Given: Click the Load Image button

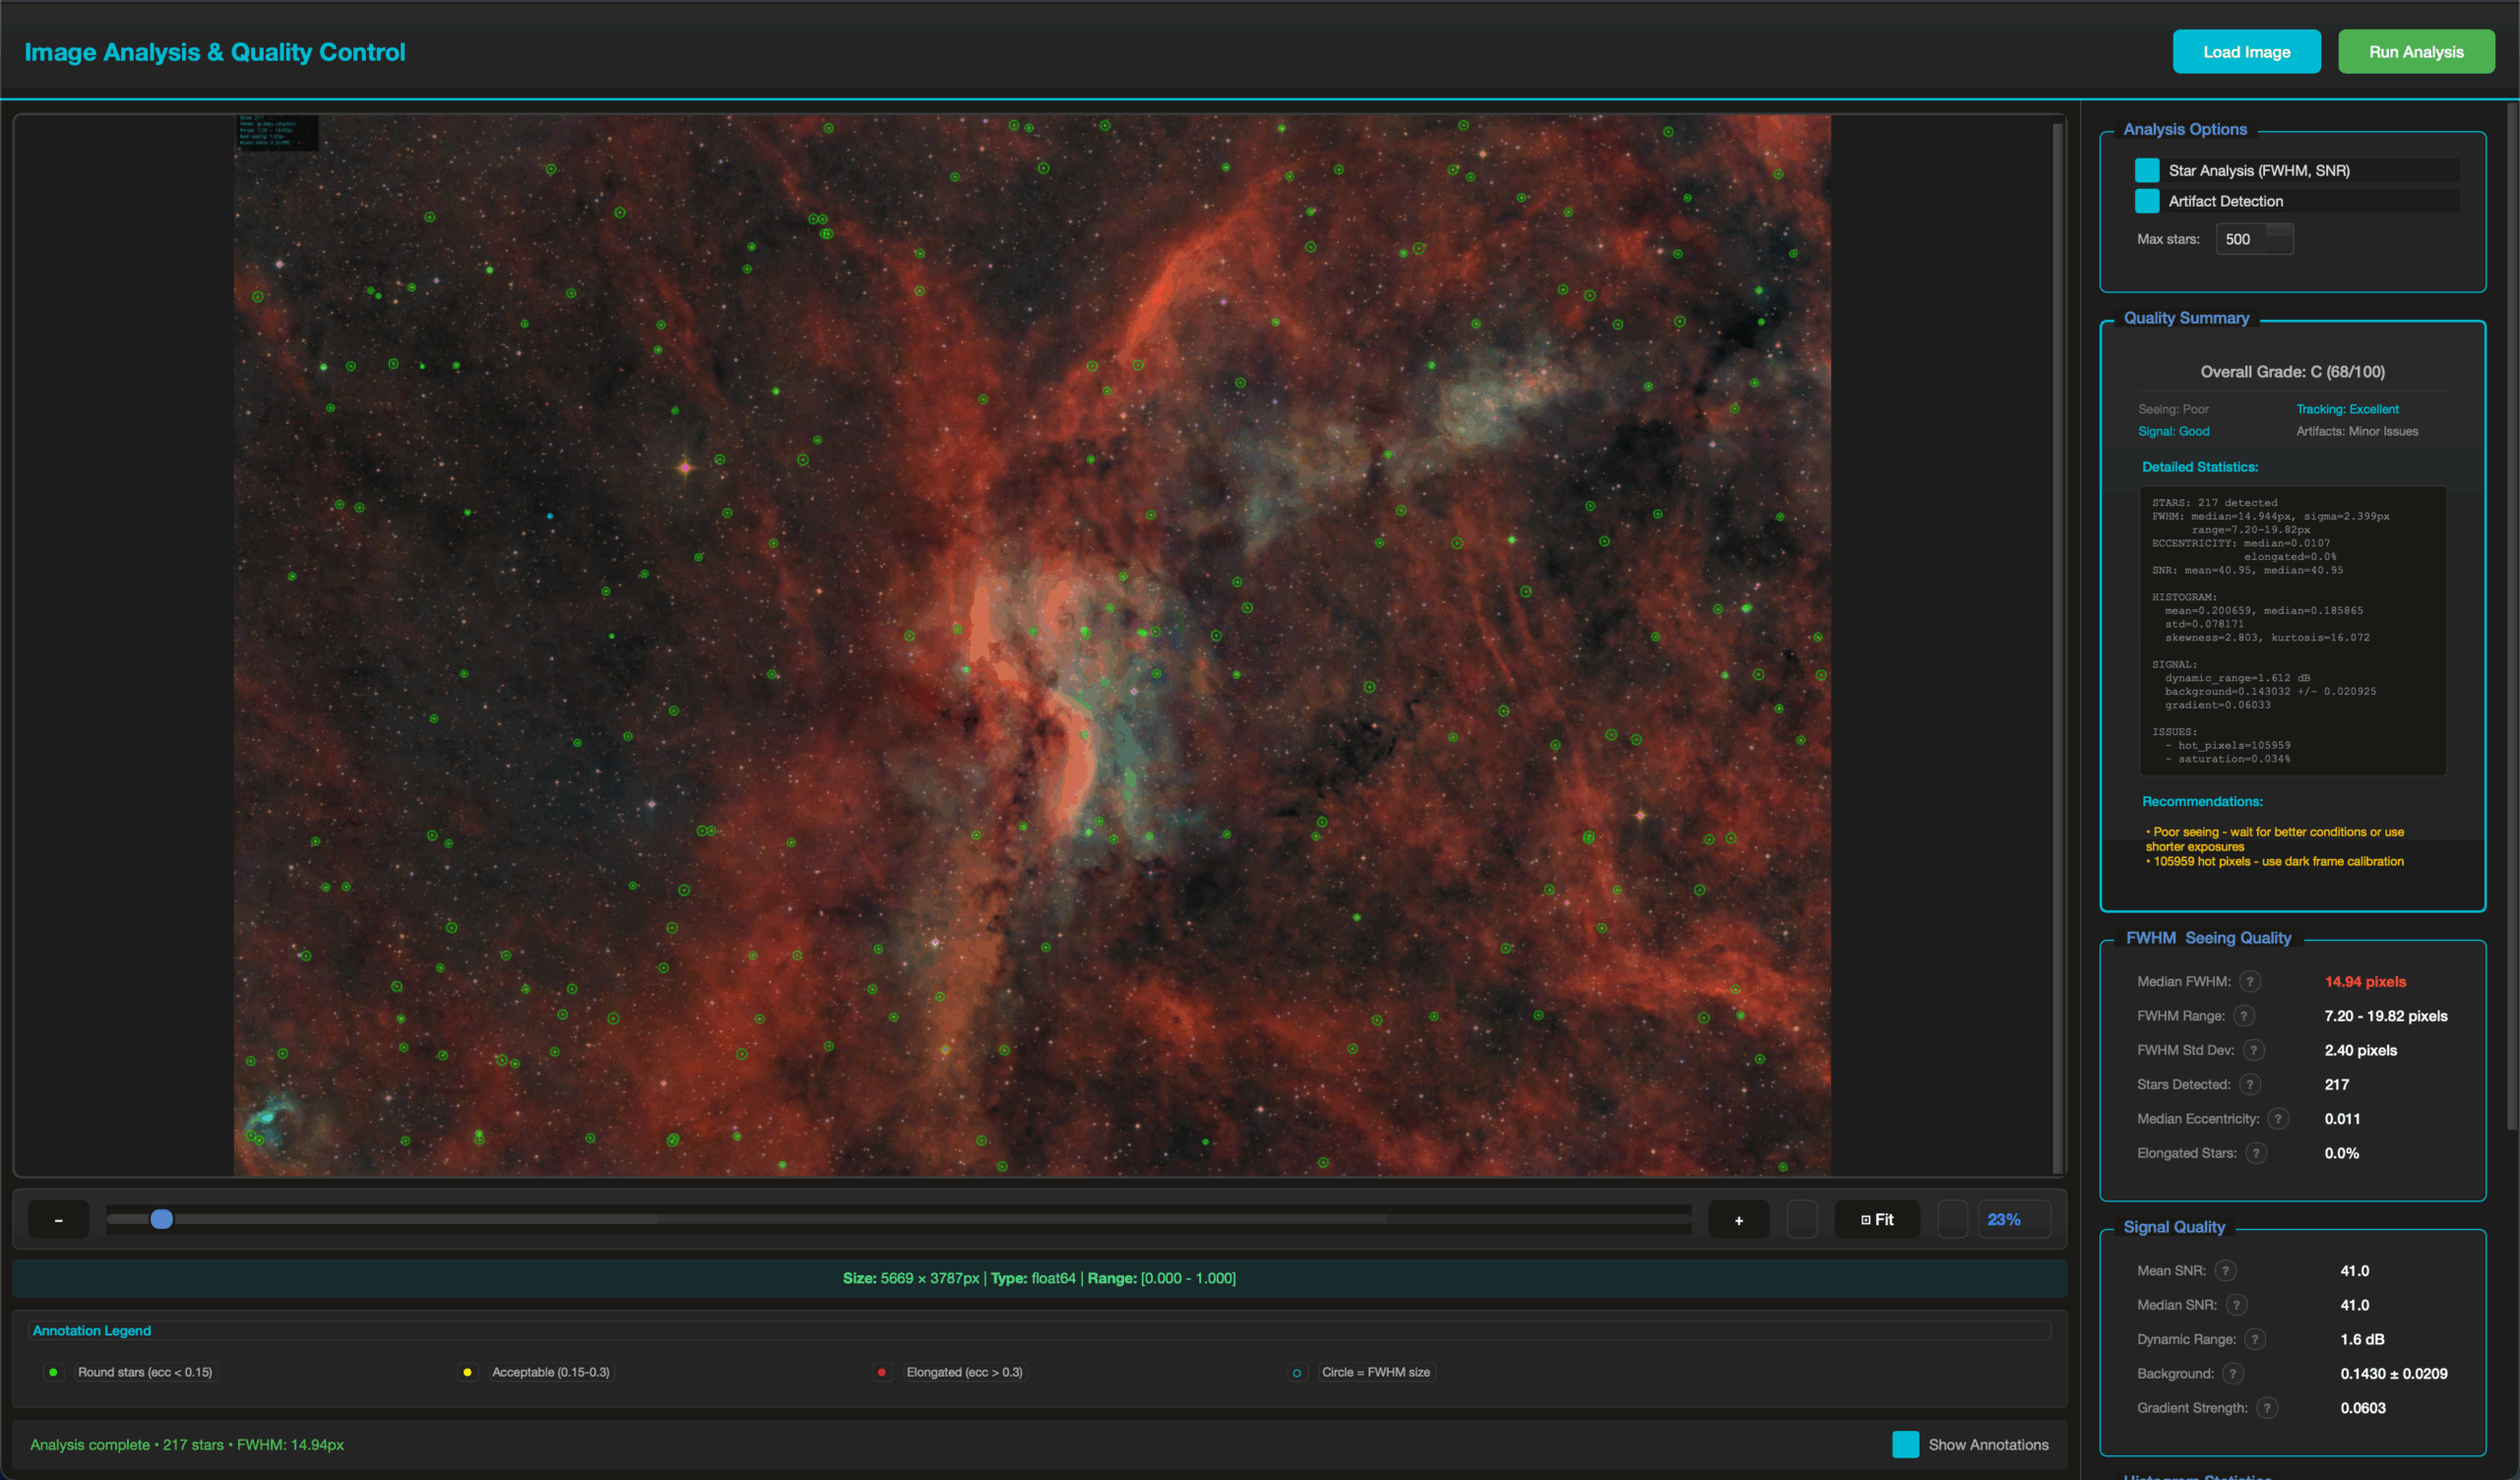Looking at the screenshot, I should point(2247,51).
